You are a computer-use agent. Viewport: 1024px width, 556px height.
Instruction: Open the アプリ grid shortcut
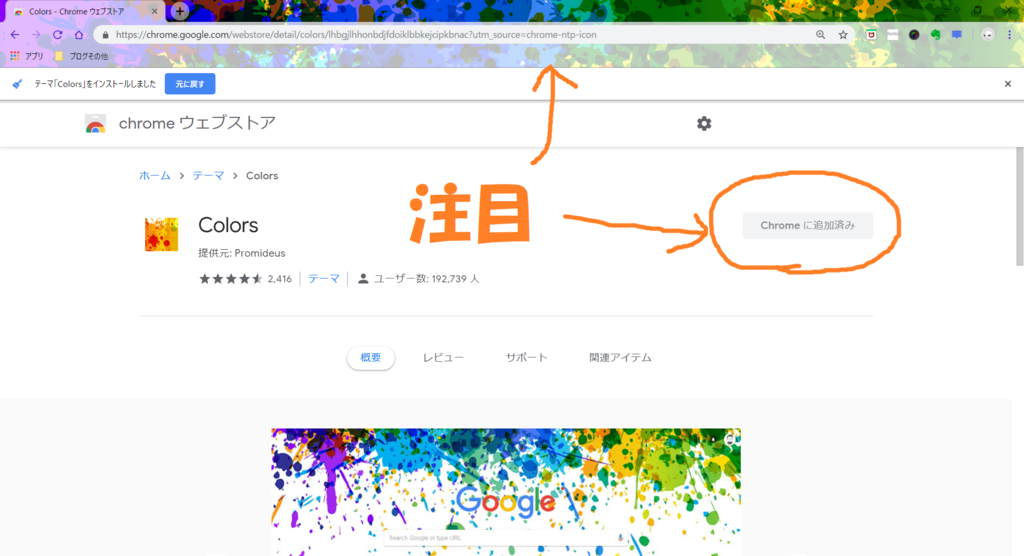click(27, 56)
